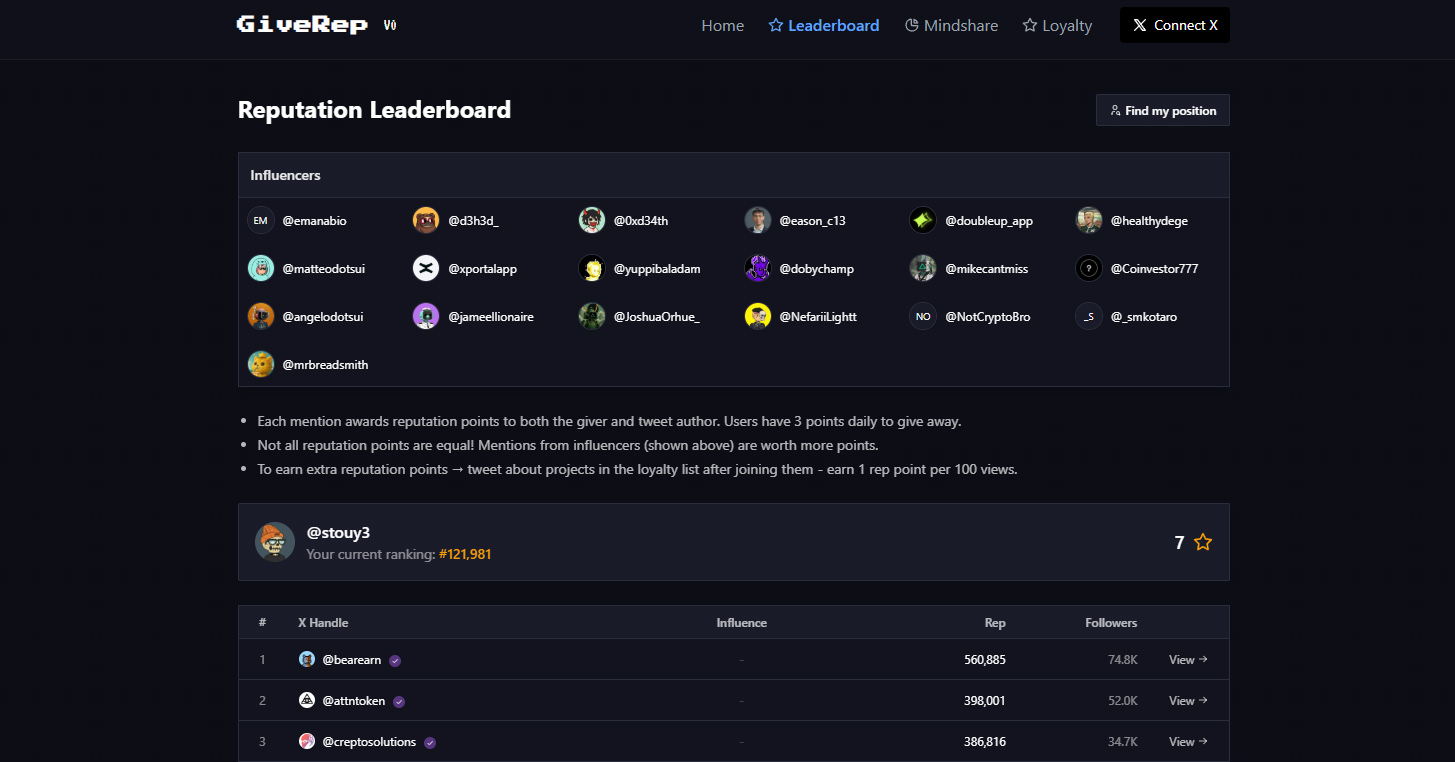Click @attntoken's profile avatar in the table
The height and width of the screenshot is (762, 1455).
306,700
